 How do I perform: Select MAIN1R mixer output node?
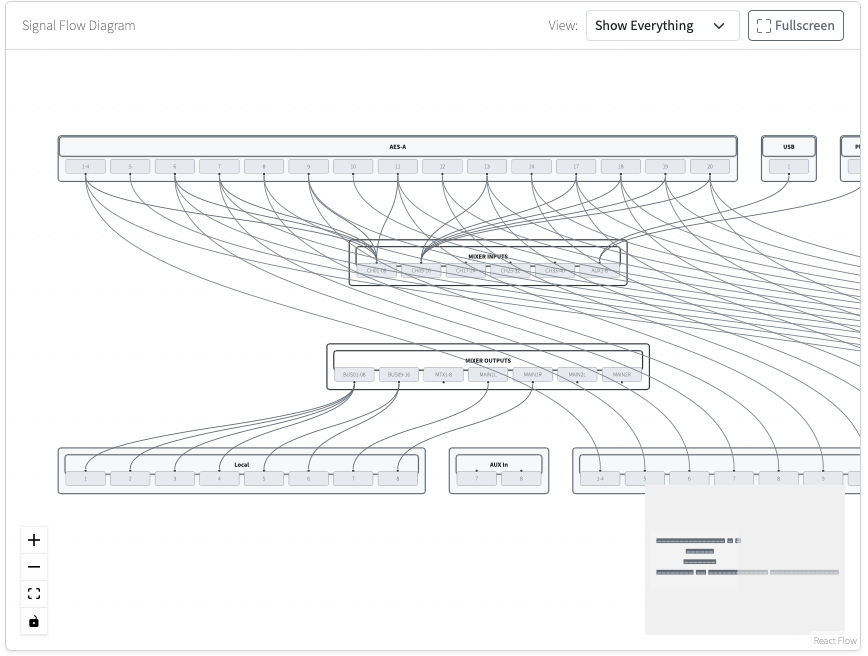click(533, 375)
